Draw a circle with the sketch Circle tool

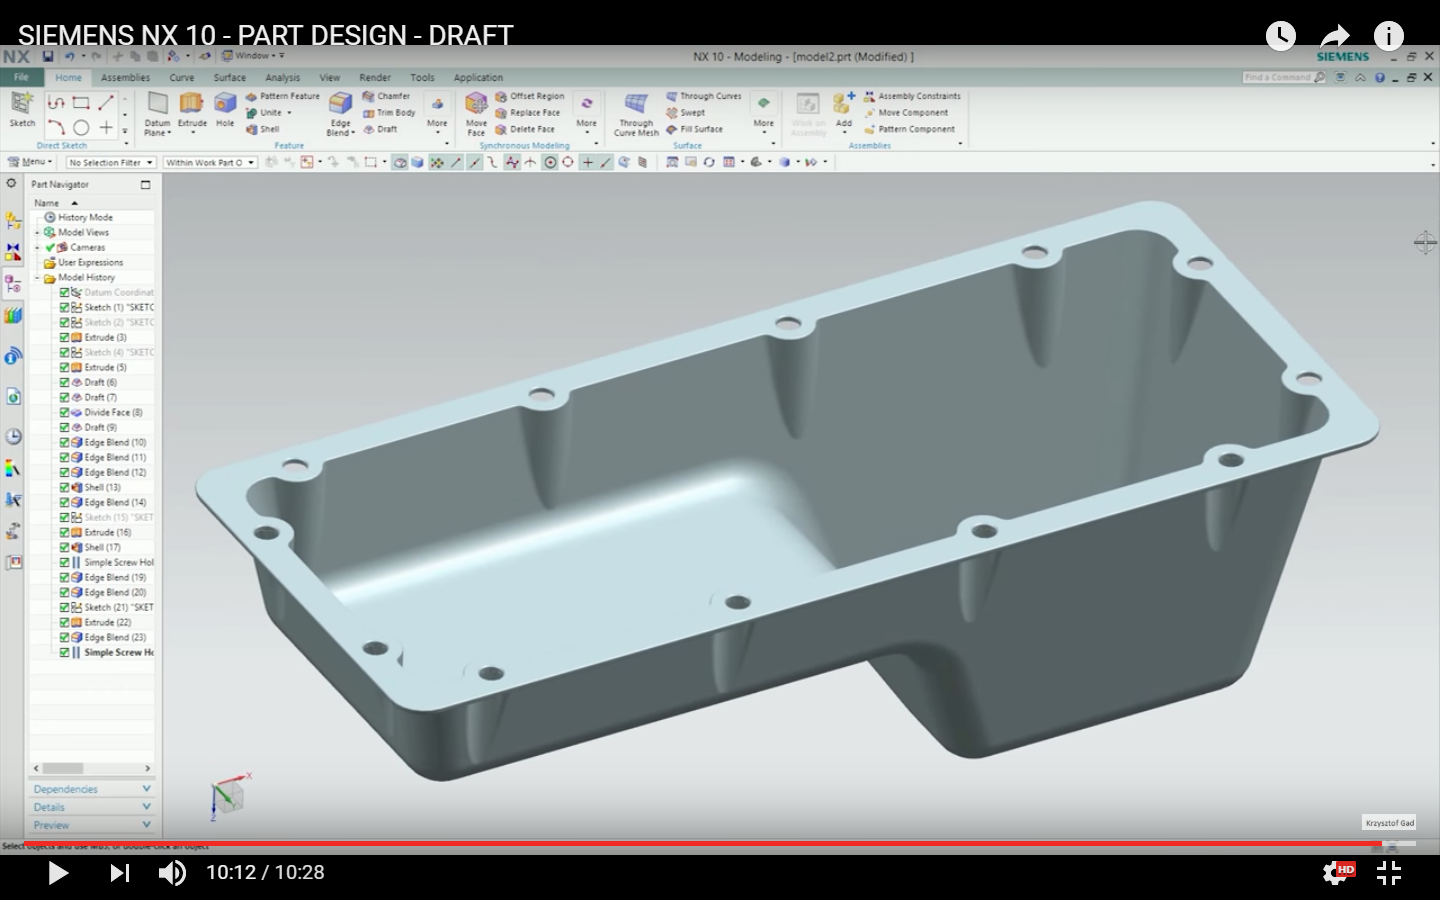[x=81, y=127]
